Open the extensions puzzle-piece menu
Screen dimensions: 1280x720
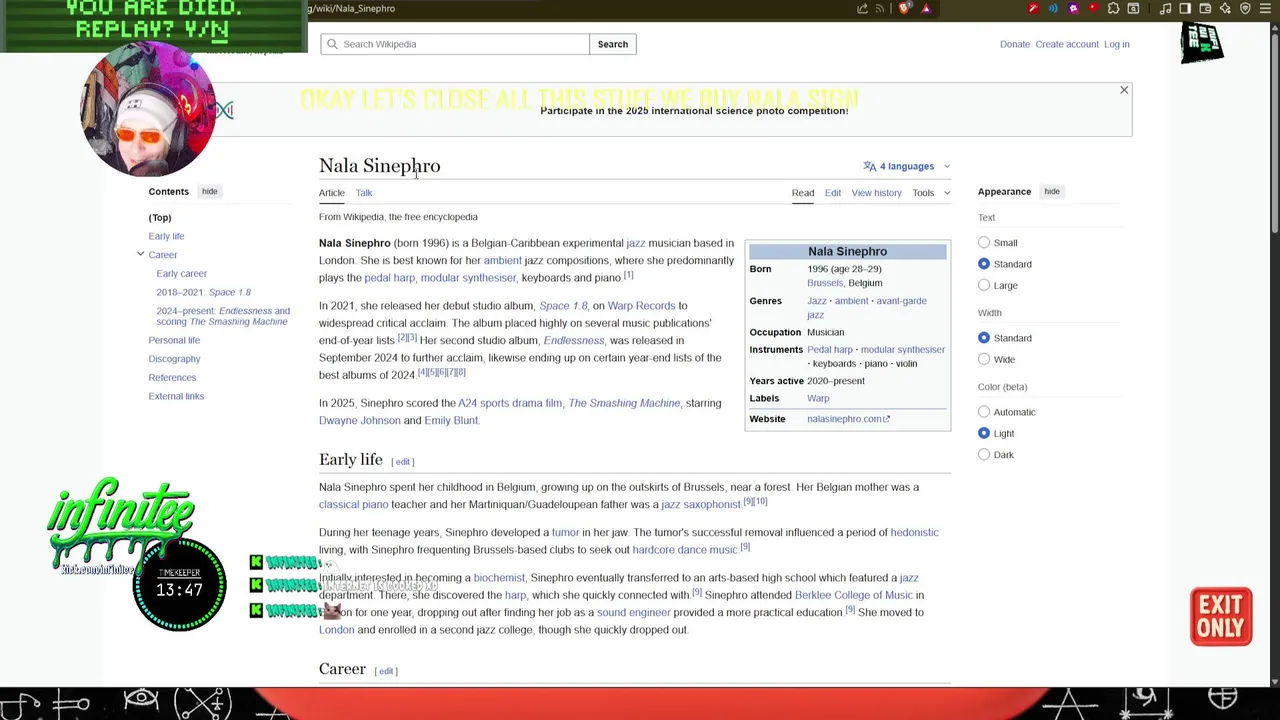click(x=1113, y=8)
